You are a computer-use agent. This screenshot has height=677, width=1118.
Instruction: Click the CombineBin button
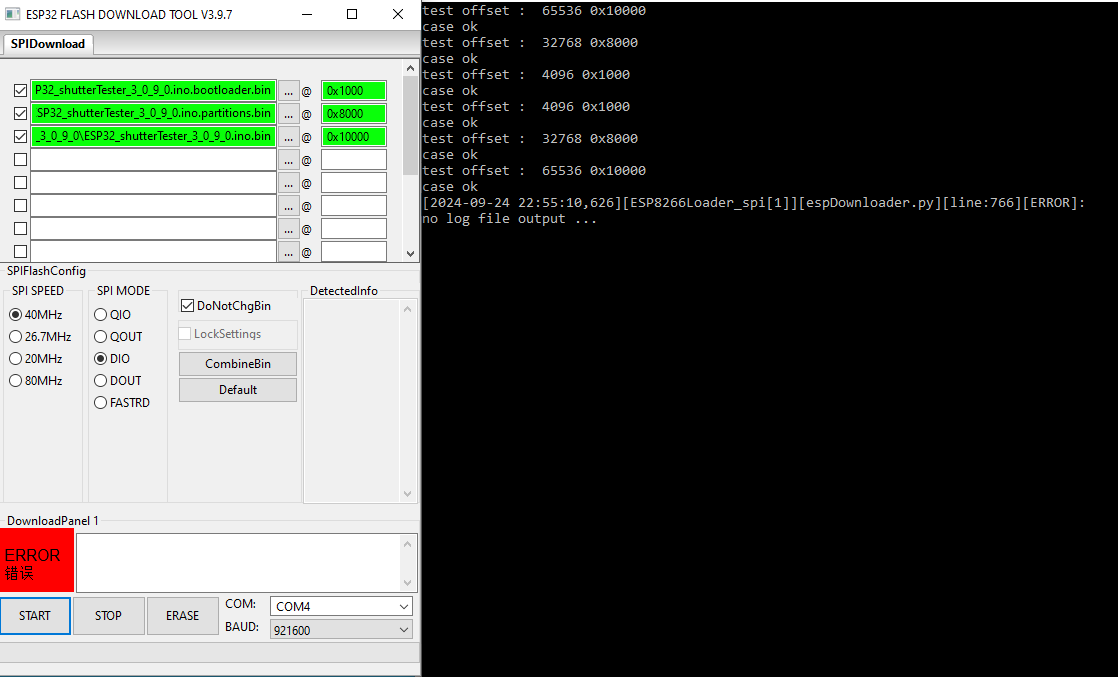[x=238, y=364]
